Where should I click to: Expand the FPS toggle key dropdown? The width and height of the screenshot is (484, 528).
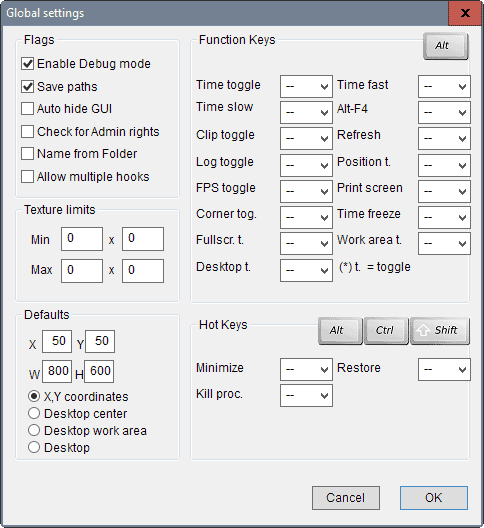pos(306,191)
